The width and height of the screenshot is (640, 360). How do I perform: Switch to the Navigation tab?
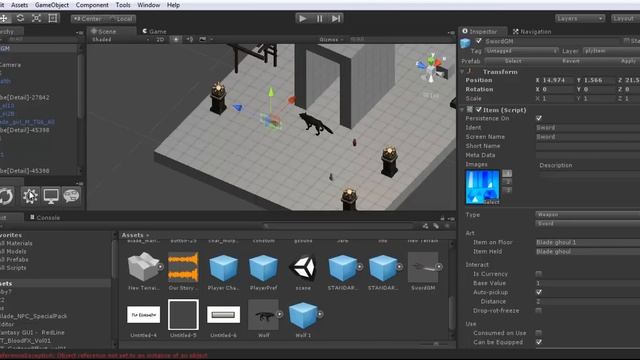click(x=532, y=31)
